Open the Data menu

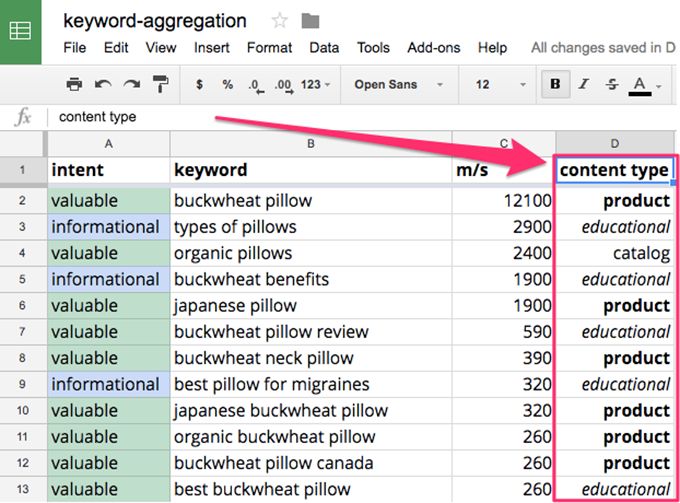(324, 47)
